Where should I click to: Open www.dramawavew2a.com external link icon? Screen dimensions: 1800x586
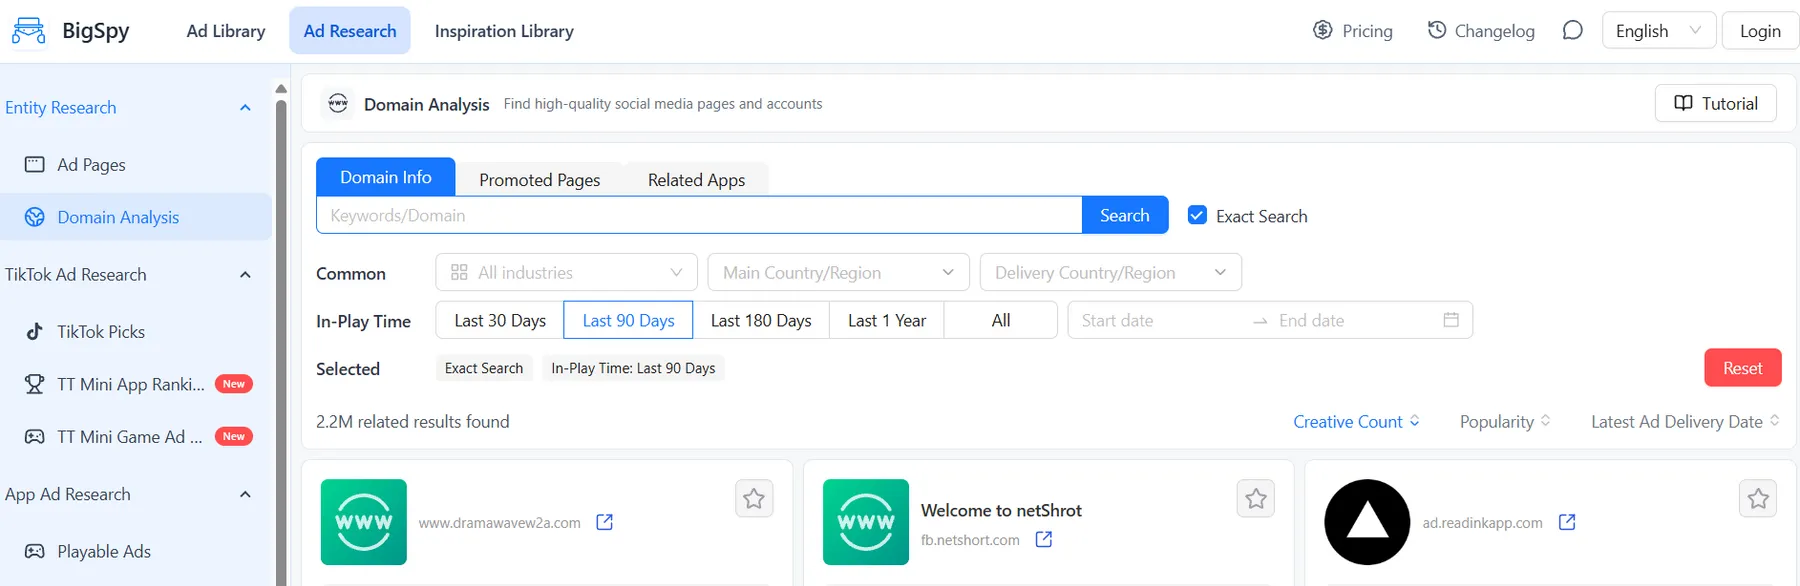(604, 522)
